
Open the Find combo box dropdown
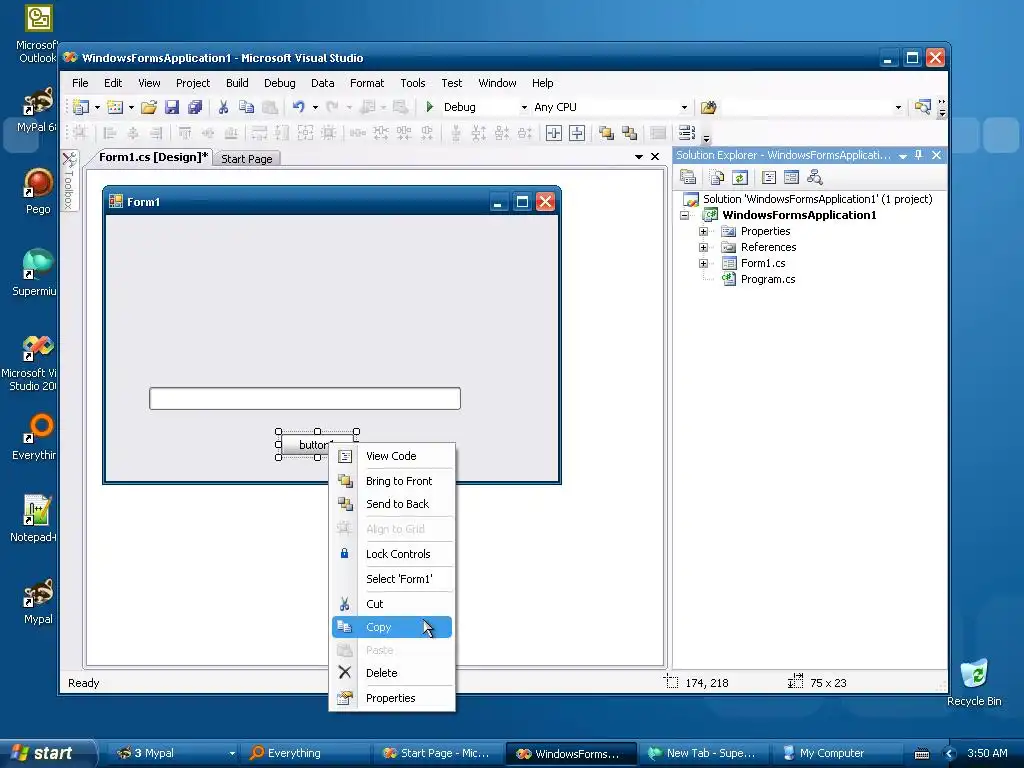(x=899, y=108)
